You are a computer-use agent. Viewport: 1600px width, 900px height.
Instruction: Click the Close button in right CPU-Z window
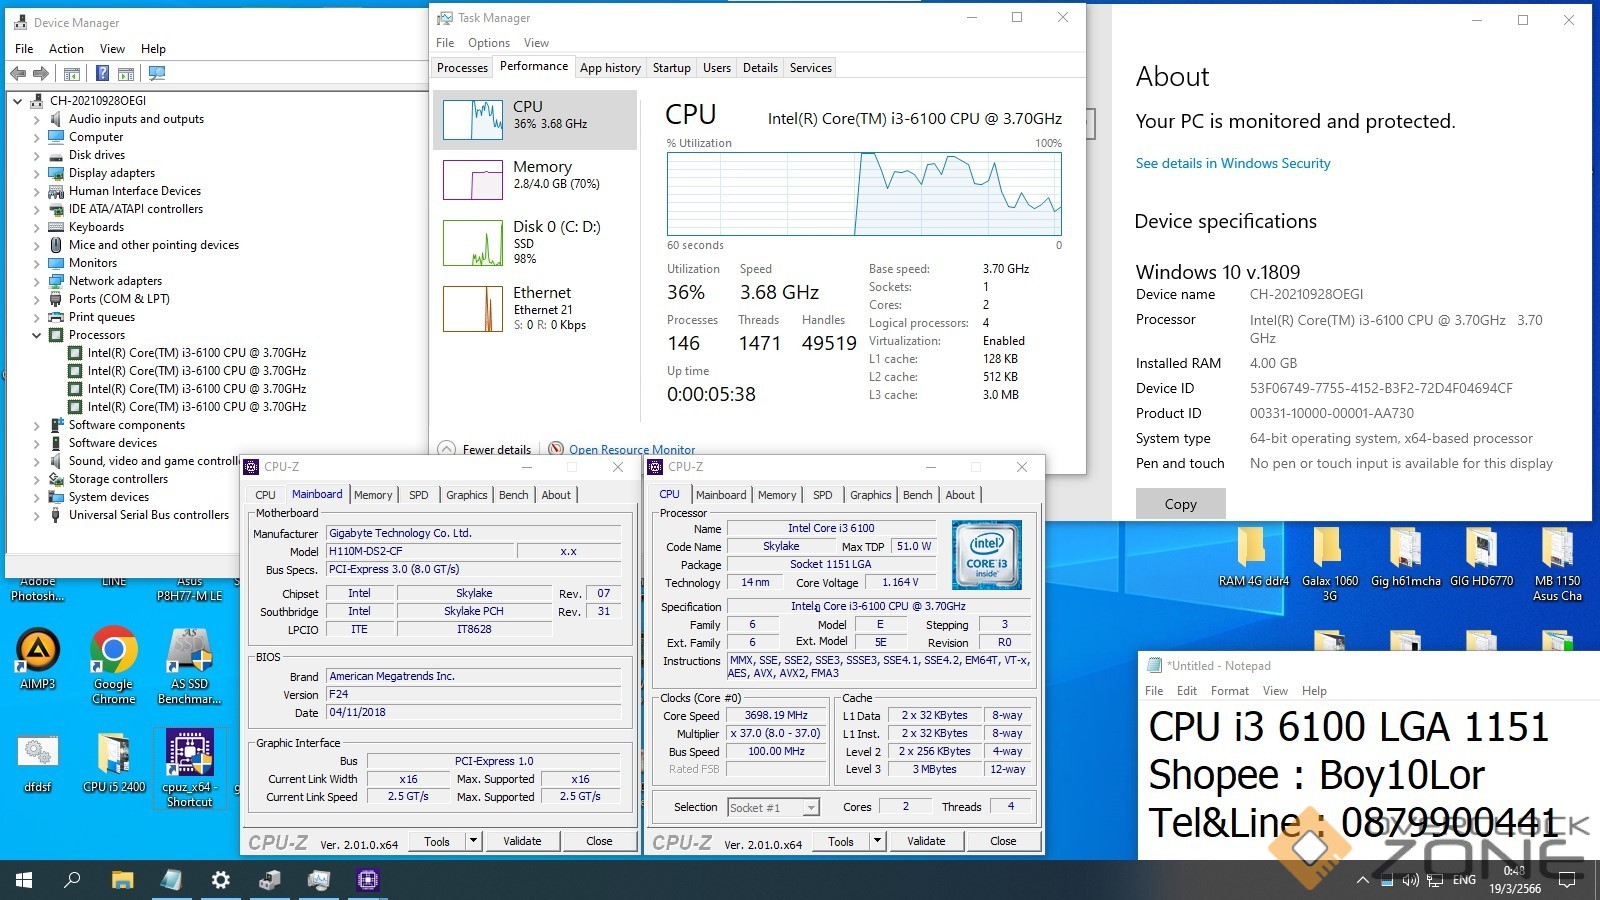click(1003, 841)
